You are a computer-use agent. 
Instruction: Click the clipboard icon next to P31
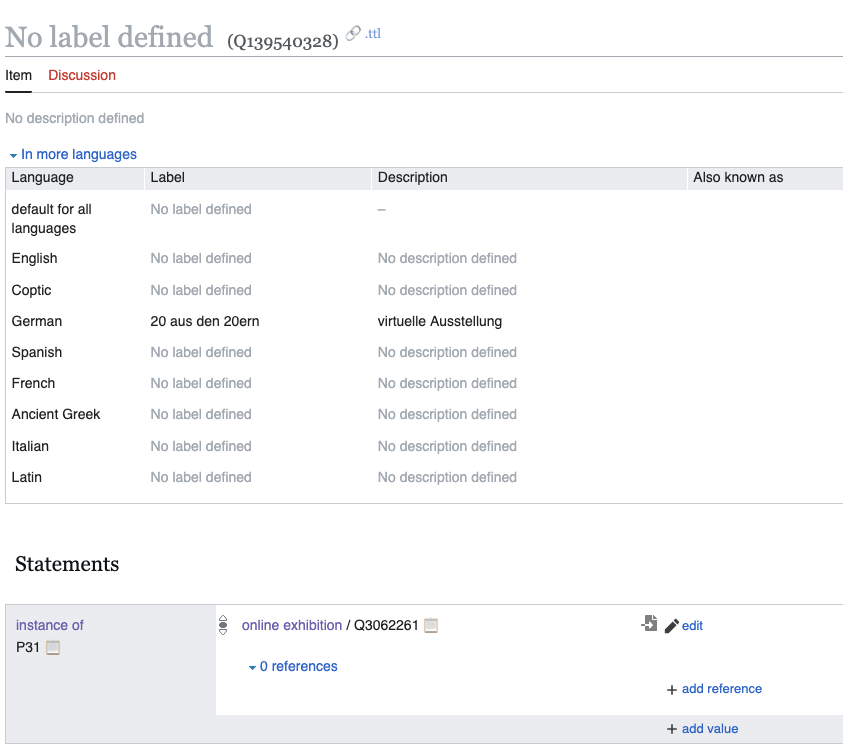[53, 648]
